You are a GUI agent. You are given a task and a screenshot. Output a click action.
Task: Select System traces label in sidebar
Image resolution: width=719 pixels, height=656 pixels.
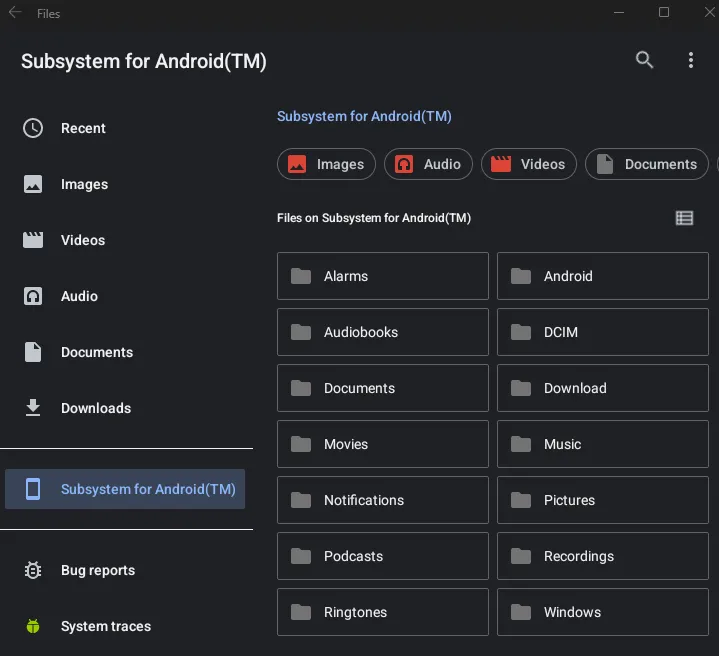point(106,626)
